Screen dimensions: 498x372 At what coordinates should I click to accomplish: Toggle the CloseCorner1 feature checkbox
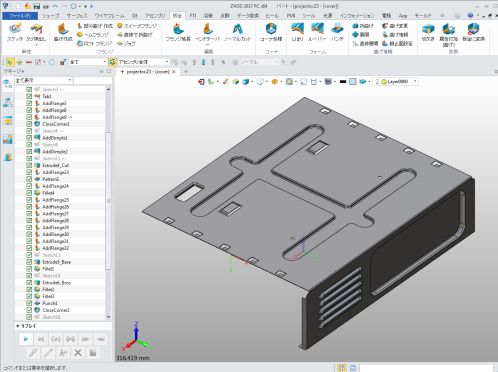point(29,124)
